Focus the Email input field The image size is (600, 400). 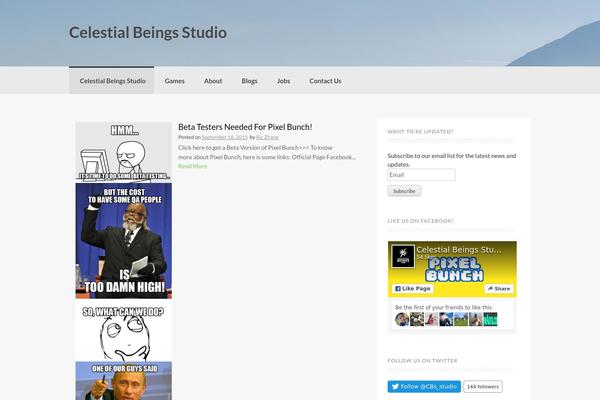coord(421,175)
